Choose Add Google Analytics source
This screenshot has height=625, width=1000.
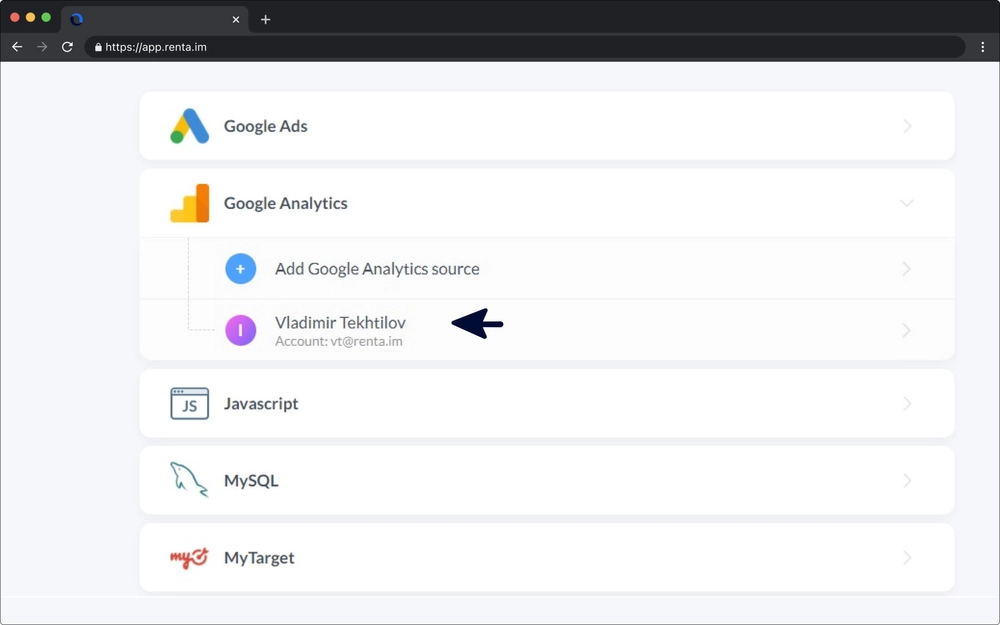pos(377,269)
